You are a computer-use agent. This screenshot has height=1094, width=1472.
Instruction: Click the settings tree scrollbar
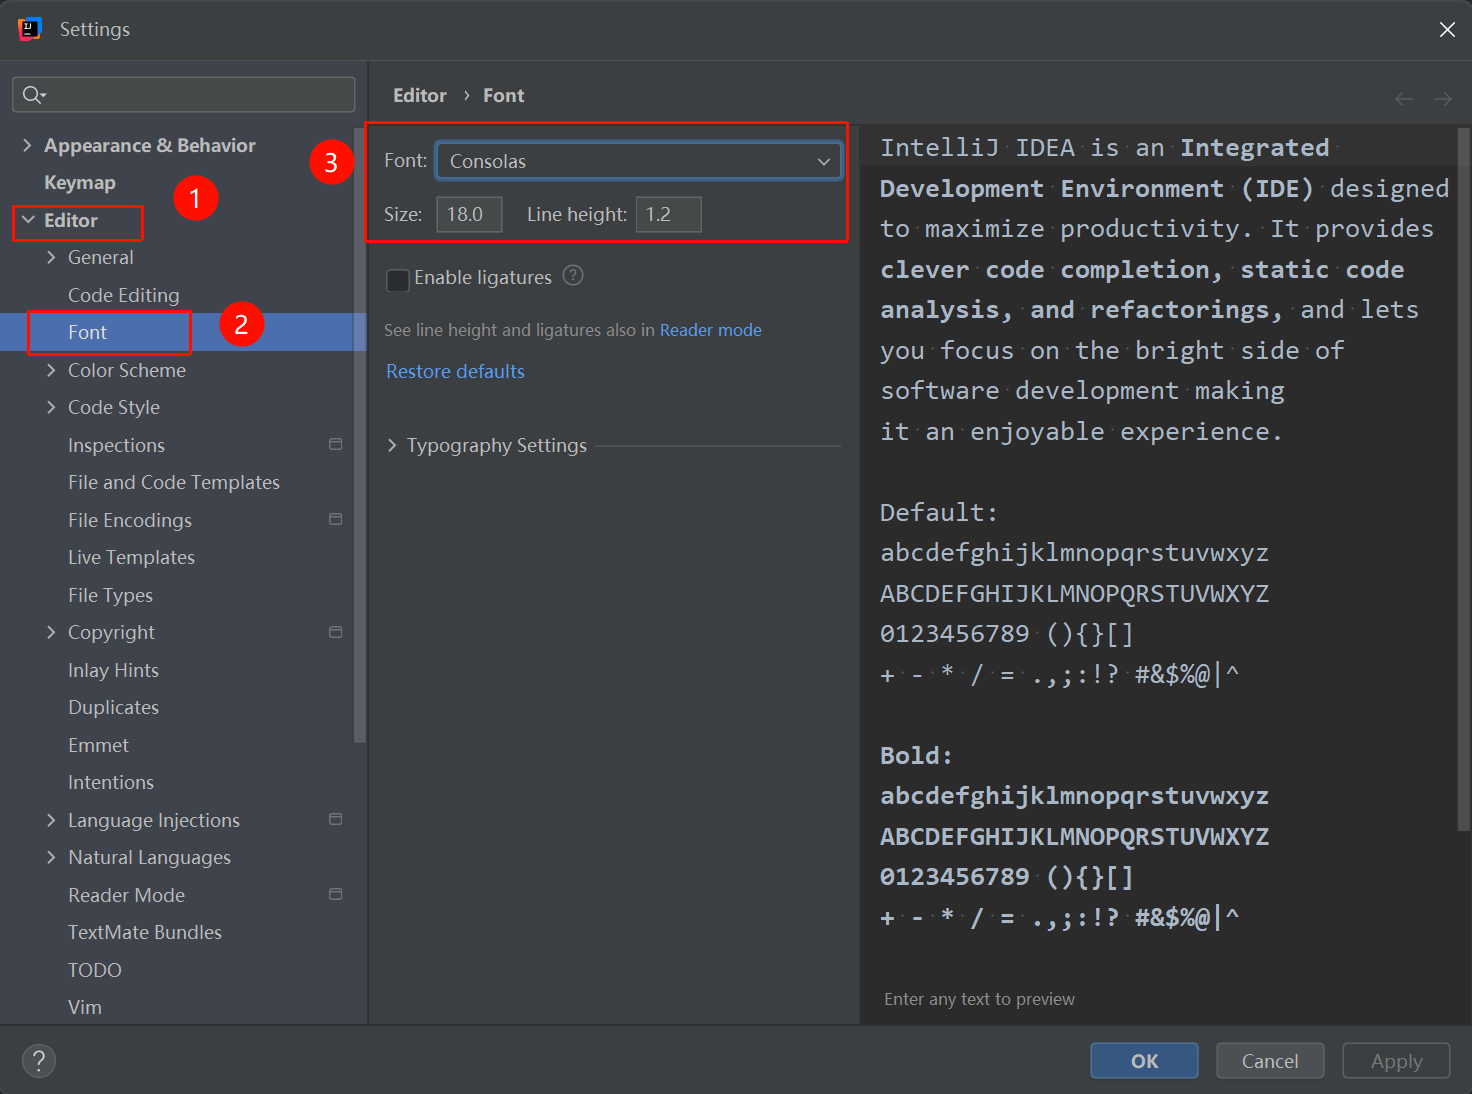(x=360, y=435)
